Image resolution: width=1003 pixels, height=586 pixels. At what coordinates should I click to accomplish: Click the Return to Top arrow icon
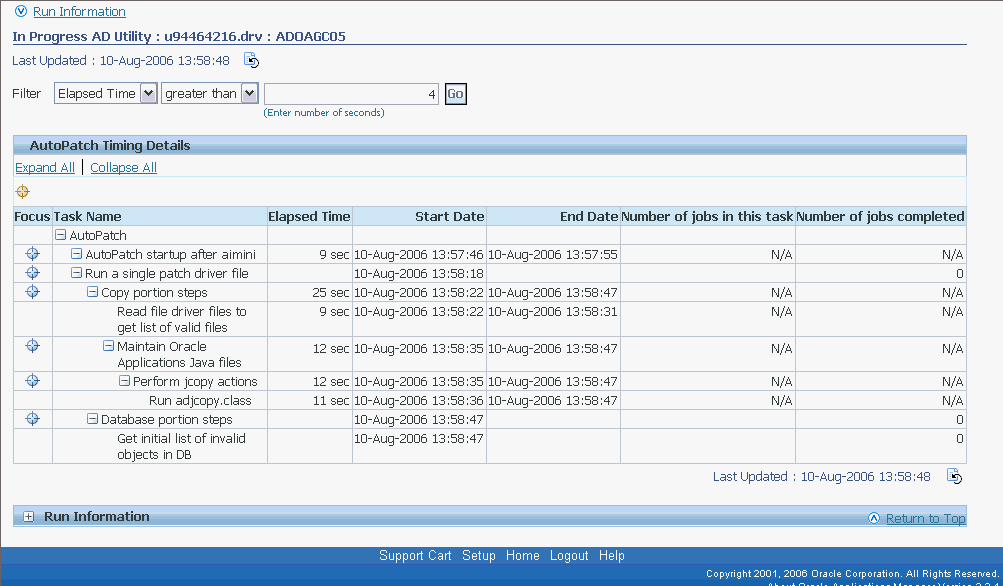874,518
